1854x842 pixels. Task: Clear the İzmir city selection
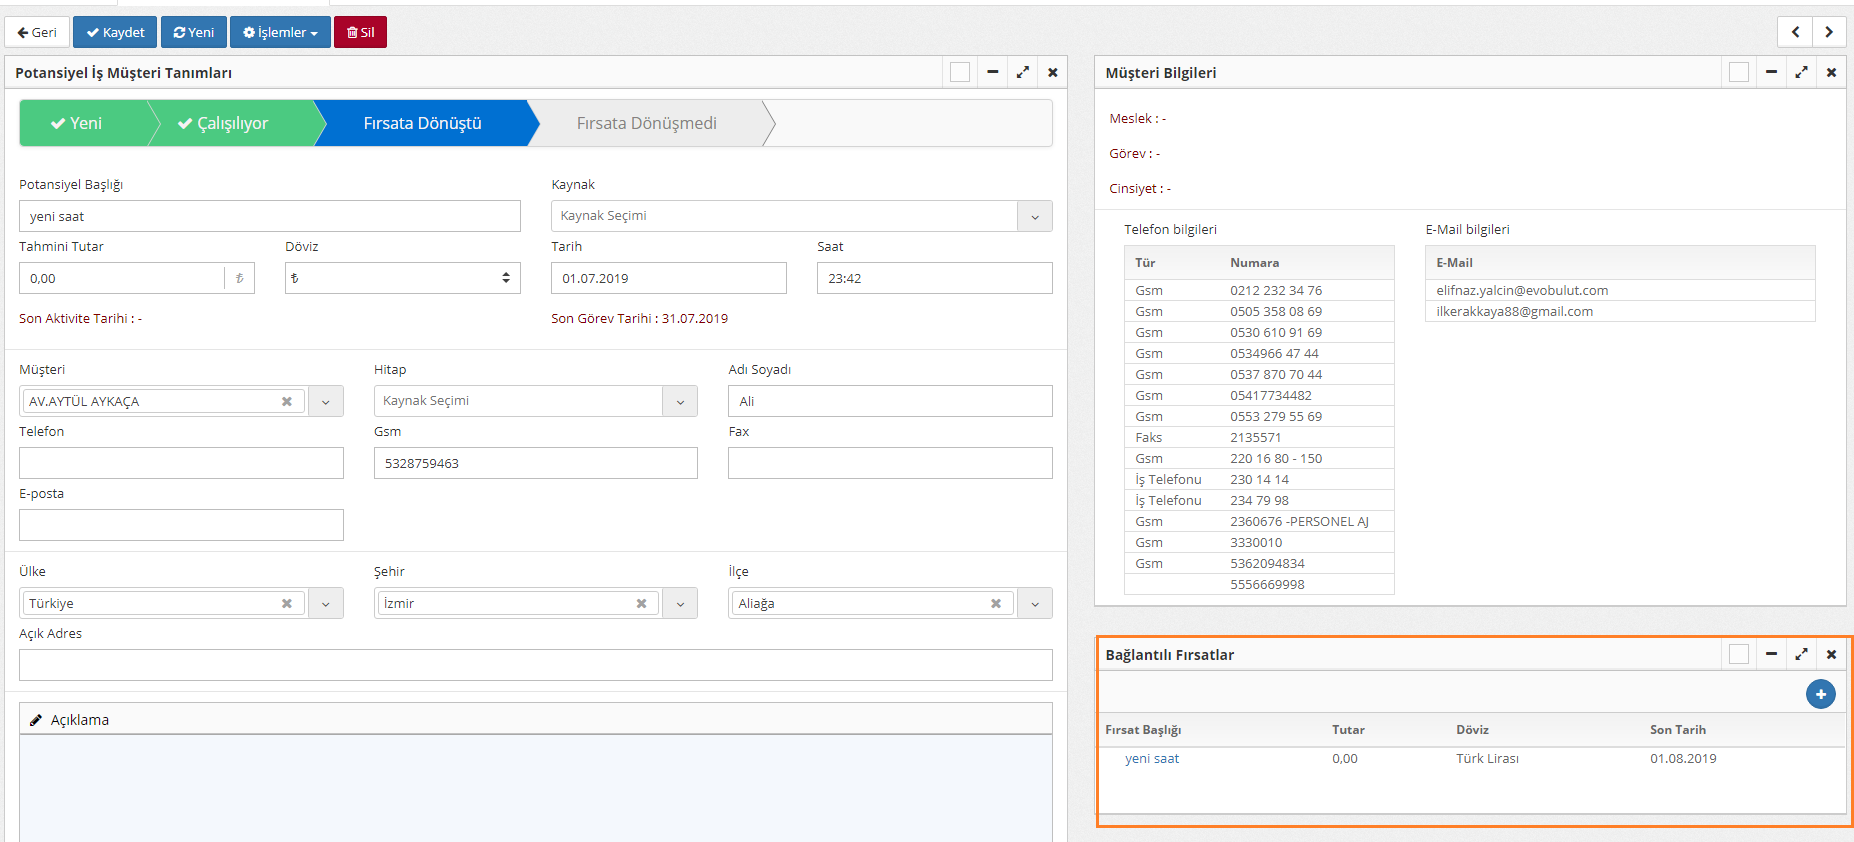(641, 603)
